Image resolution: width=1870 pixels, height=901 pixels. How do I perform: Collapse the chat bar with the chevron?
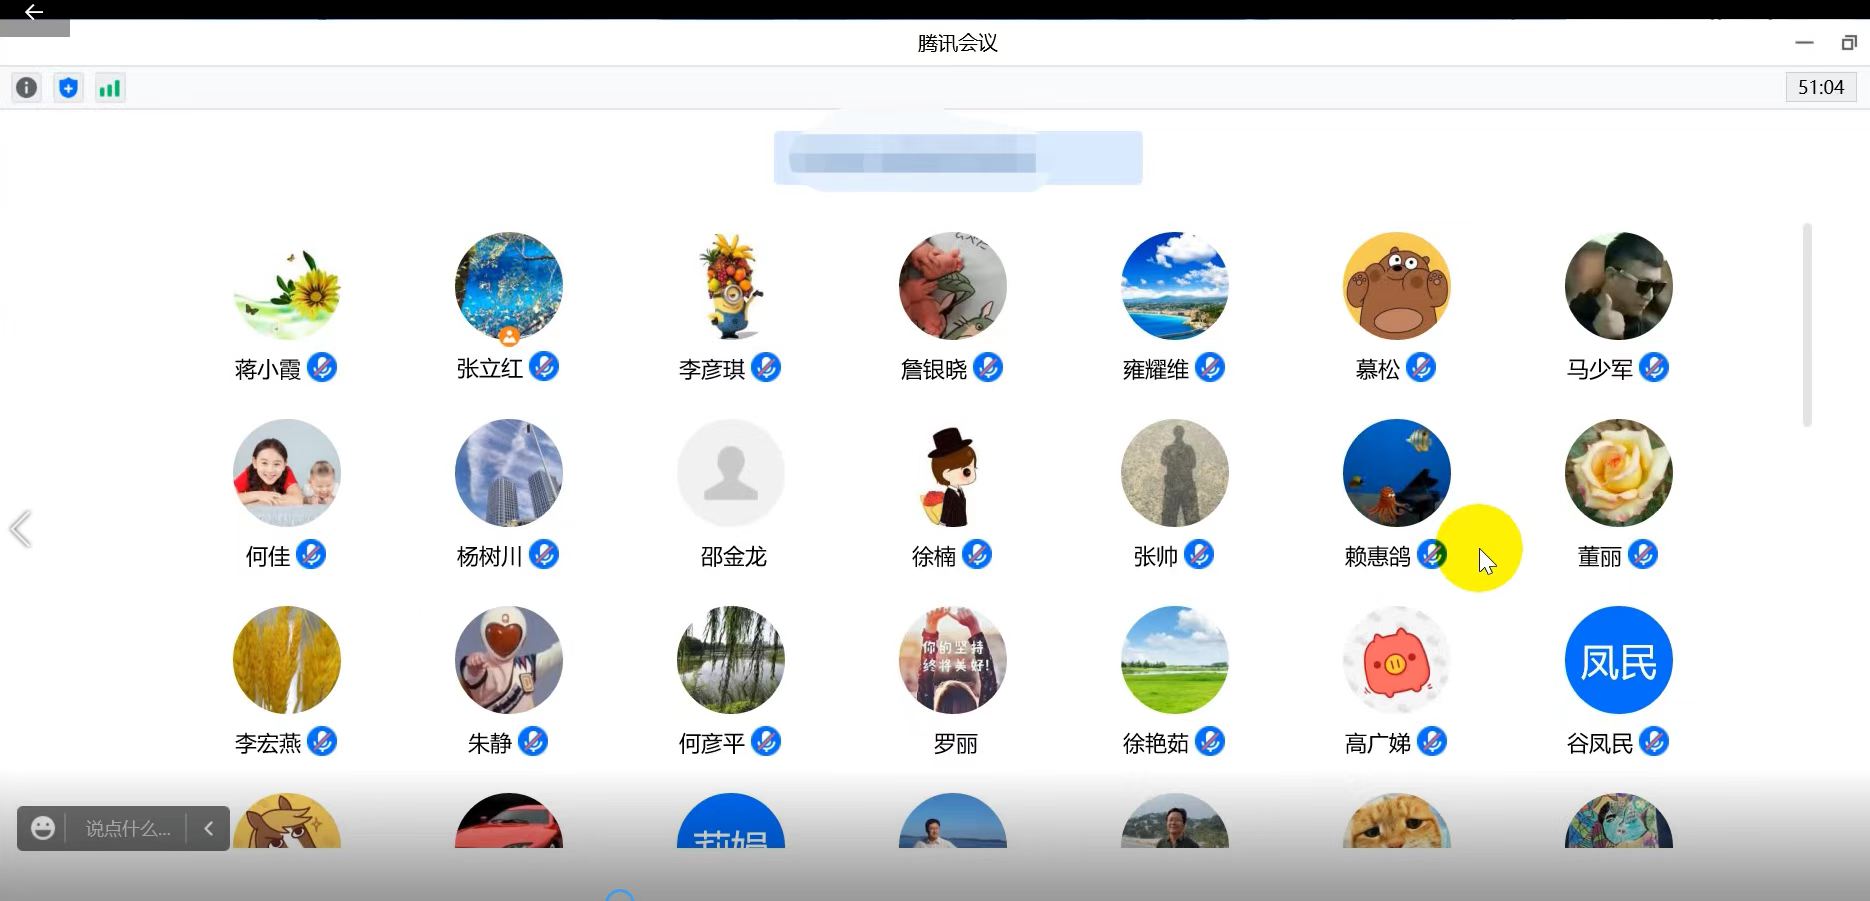208,828
